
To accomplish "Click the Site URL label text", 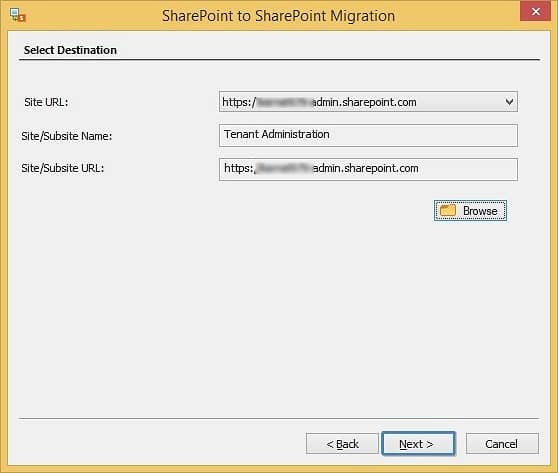I will click(46, 103).
